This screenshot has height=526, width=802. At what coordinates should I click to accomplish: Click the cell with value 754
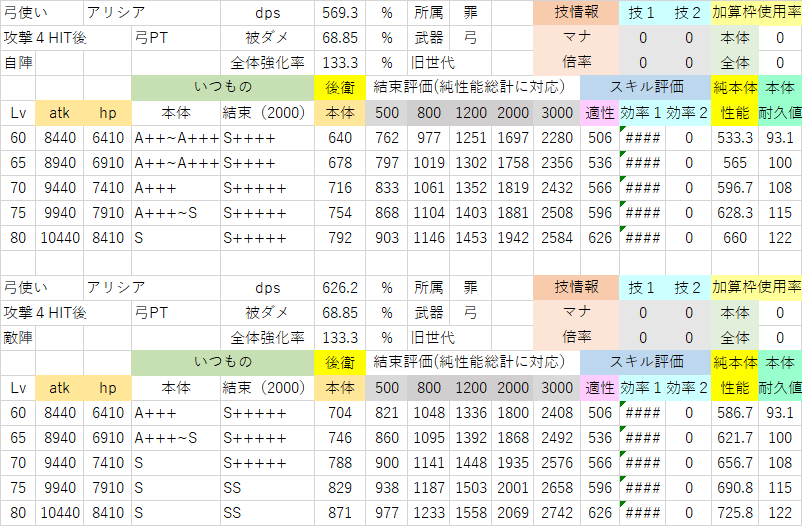pyautogui.click(x=340, y=213)
